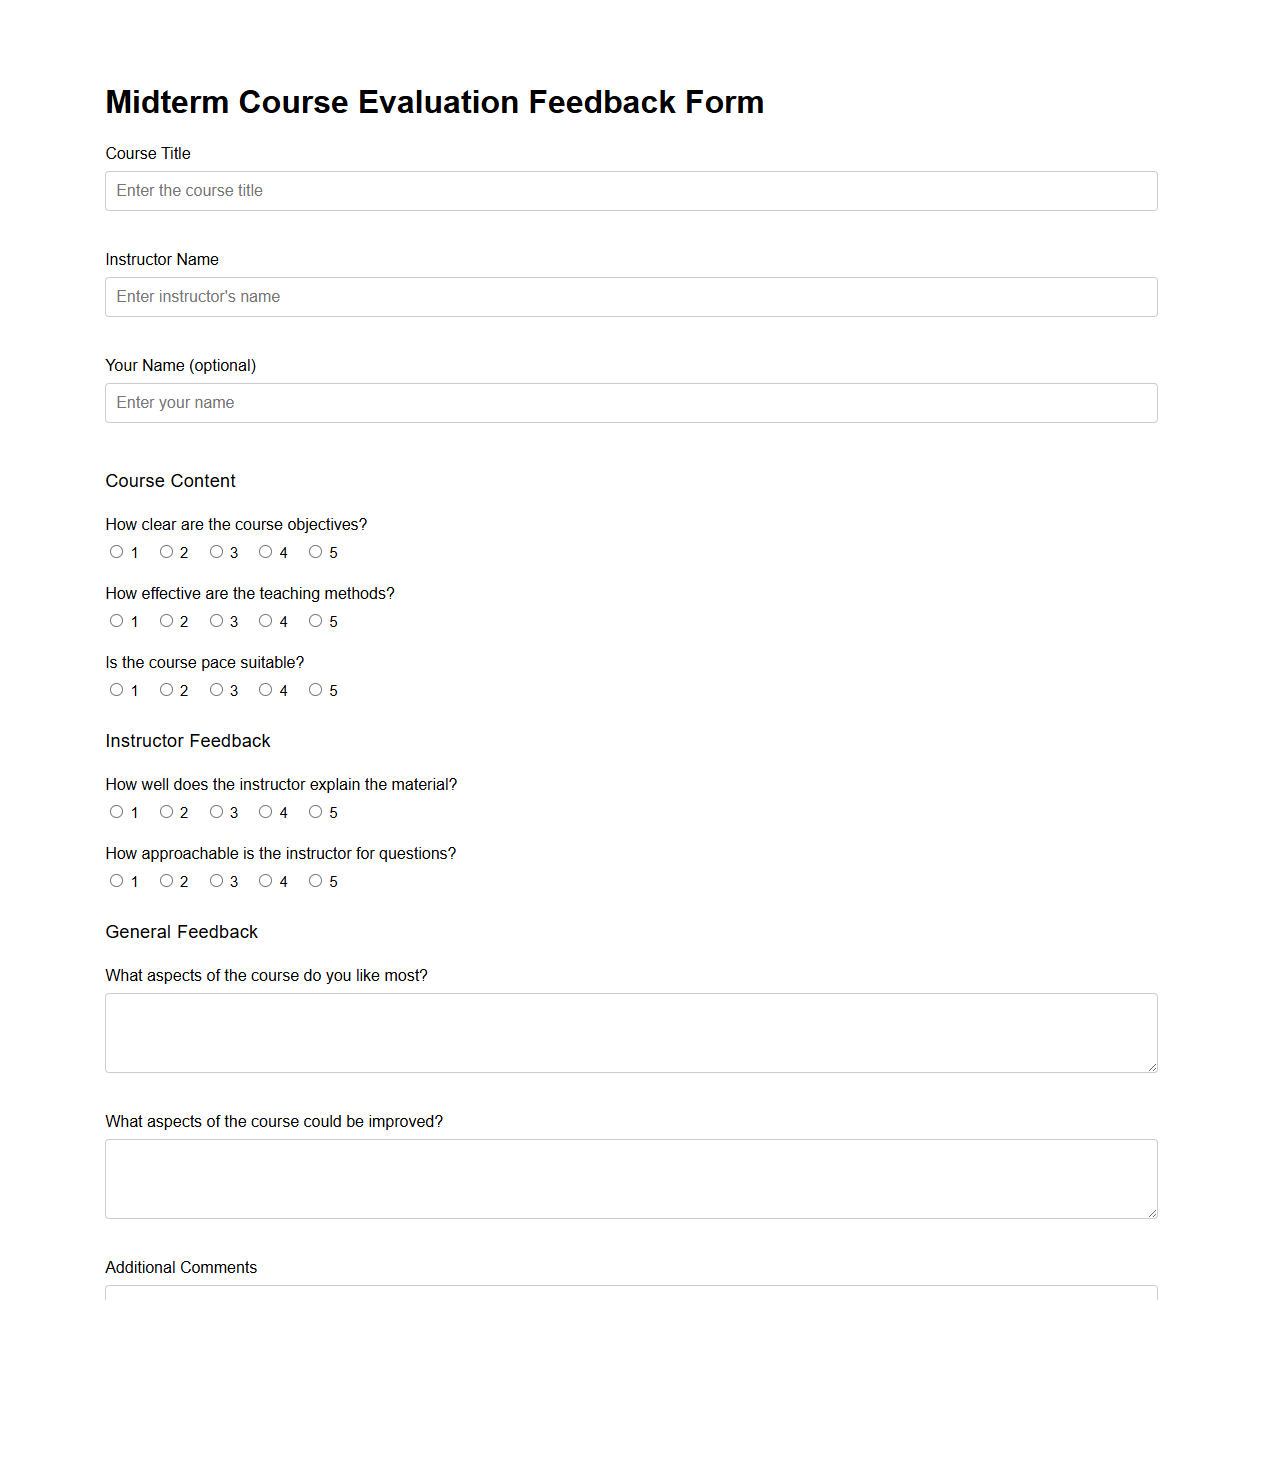
Task: Click the aspects to improve text area
Action: pos(631,1178)
